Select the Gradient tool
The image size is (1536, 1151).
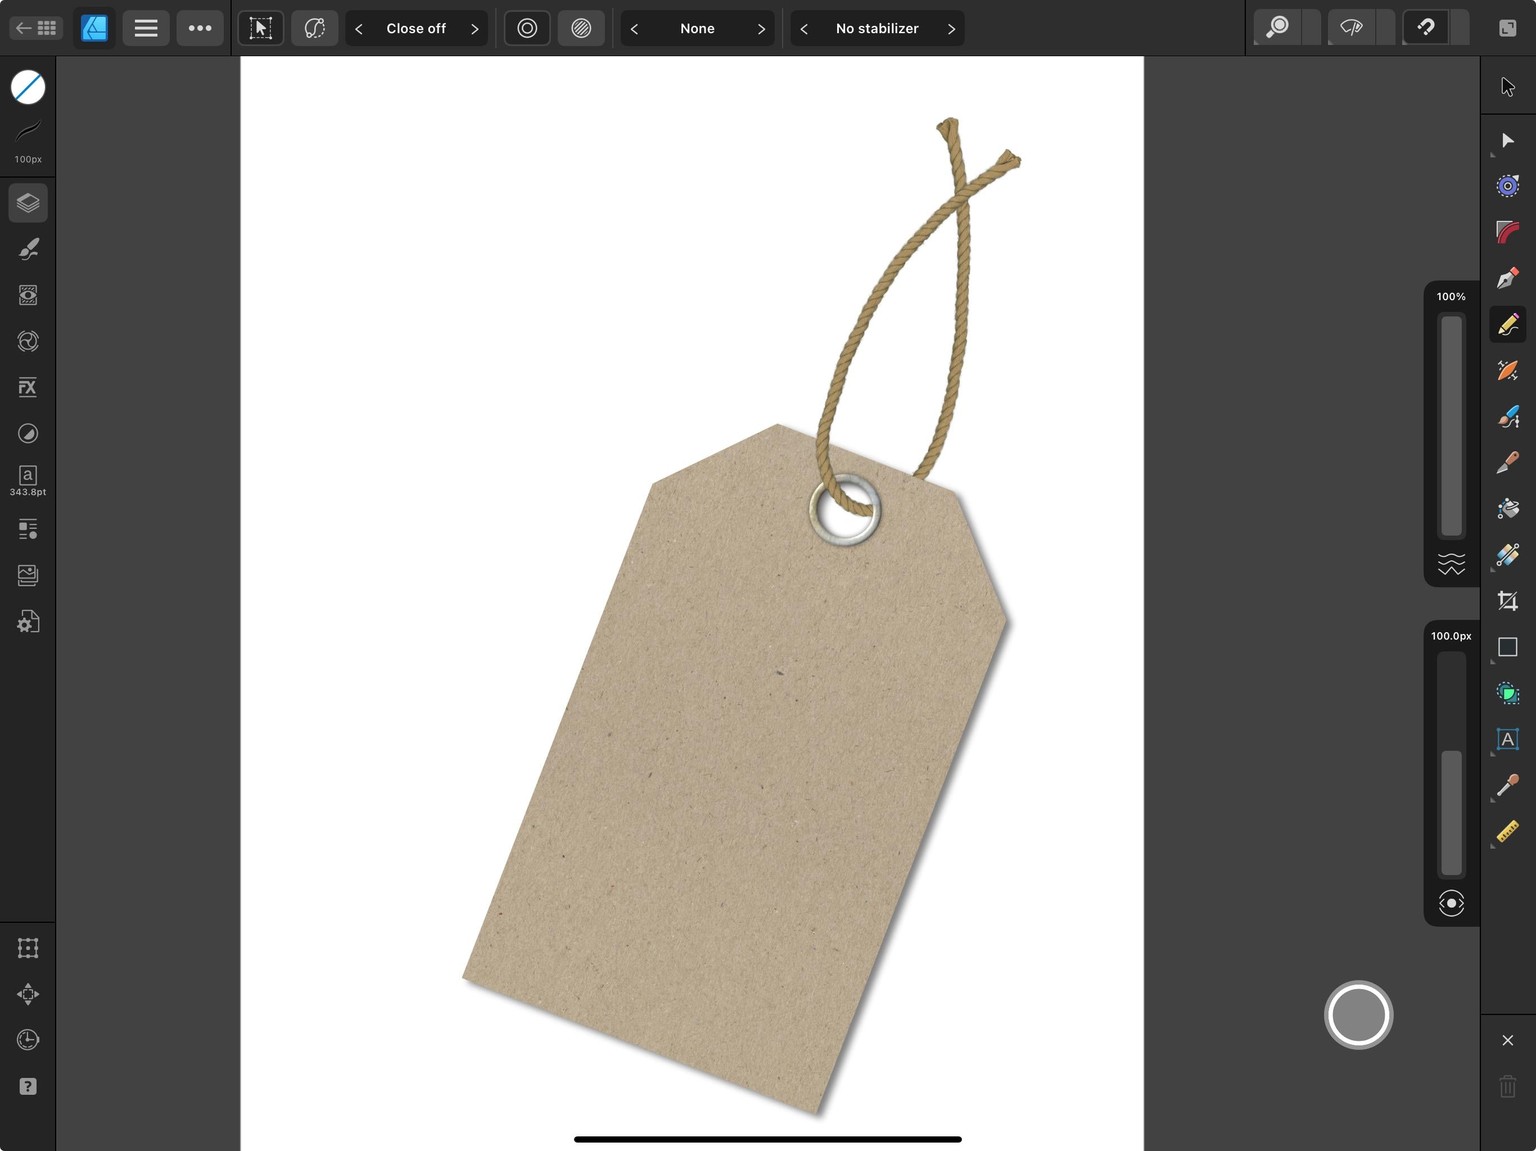(x=1507, y=554)
